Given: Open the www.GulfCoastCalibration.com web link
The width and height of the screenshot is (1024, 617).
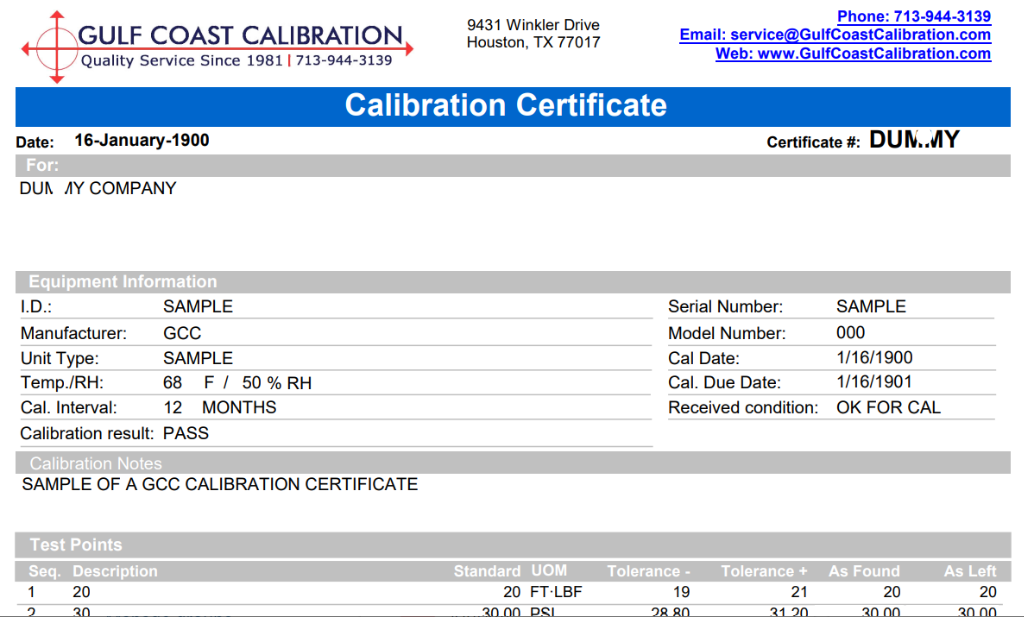Looking at the screenshot, I should pos(853,54).
